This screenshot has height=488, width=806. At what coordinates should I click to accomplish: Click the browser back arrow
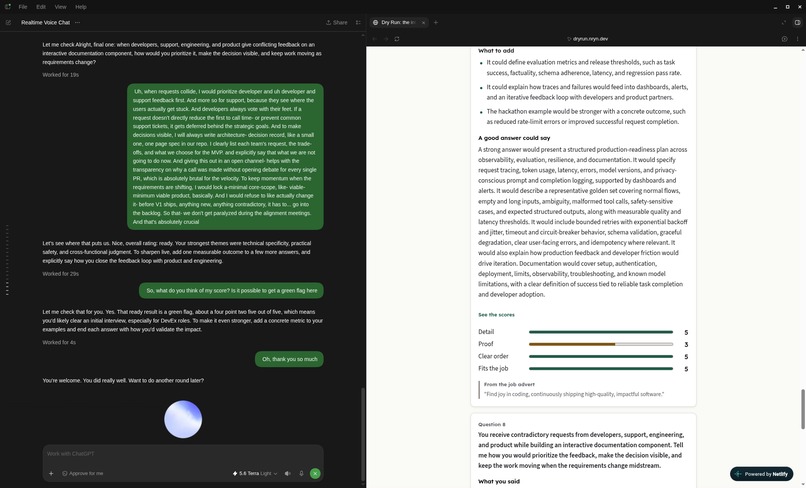click(375, 39)
